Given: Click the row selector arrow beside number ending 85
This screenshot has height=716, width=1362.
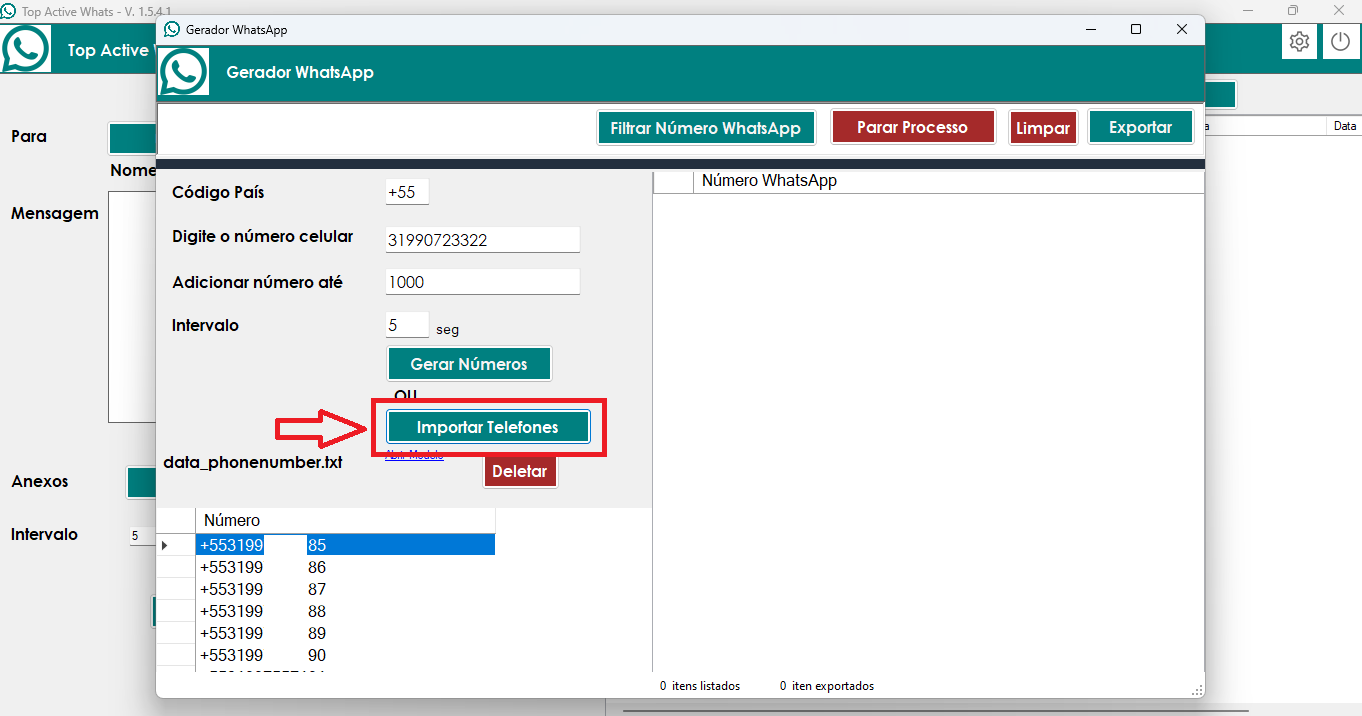Looking at the screenshot, I should (165, 545).
